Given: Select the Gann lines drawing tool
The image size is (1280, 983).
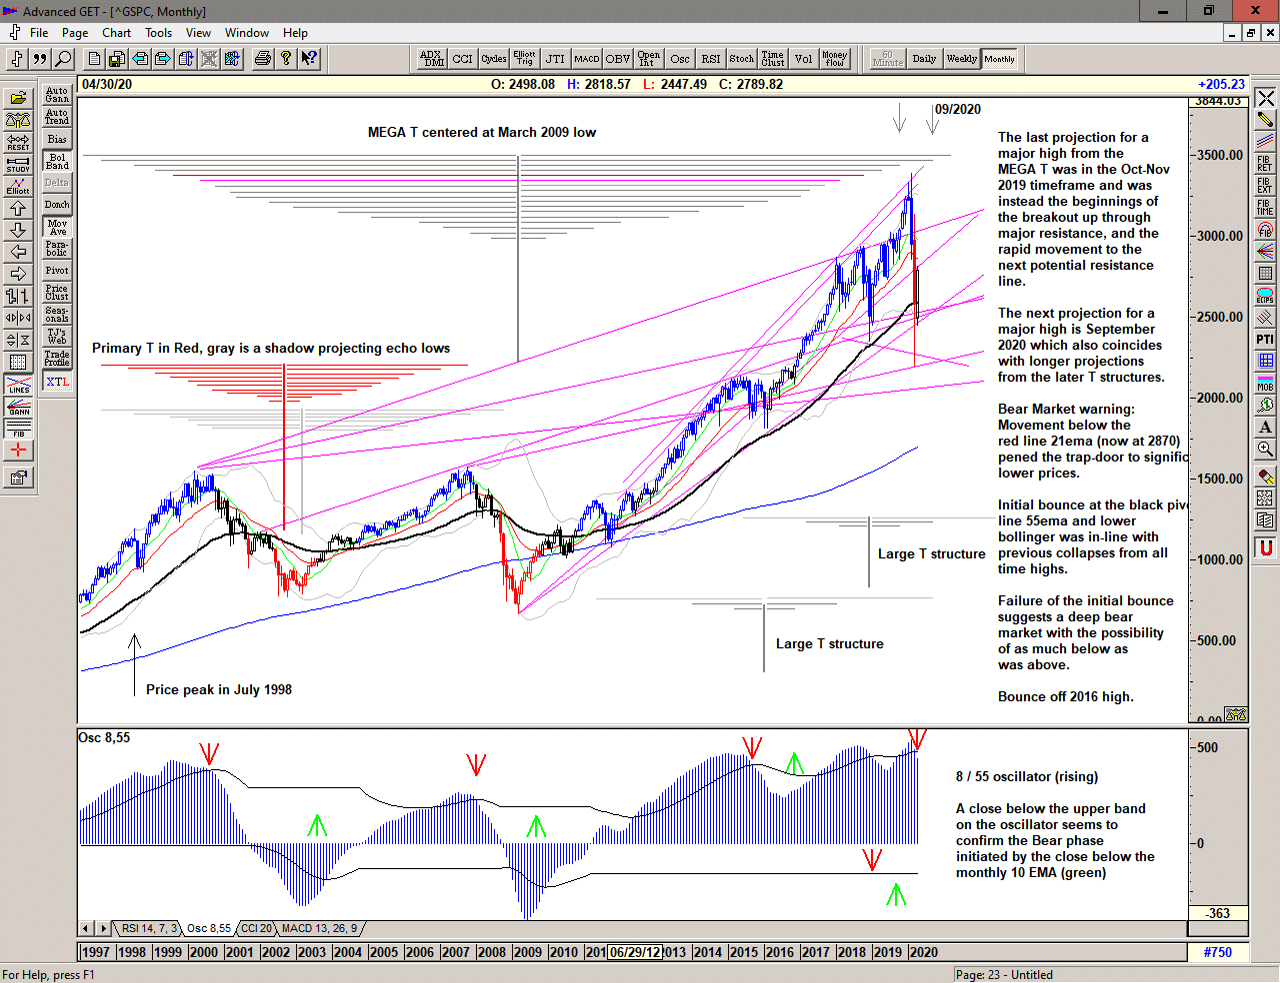Looking at the screenshot, I should point(18,406).
